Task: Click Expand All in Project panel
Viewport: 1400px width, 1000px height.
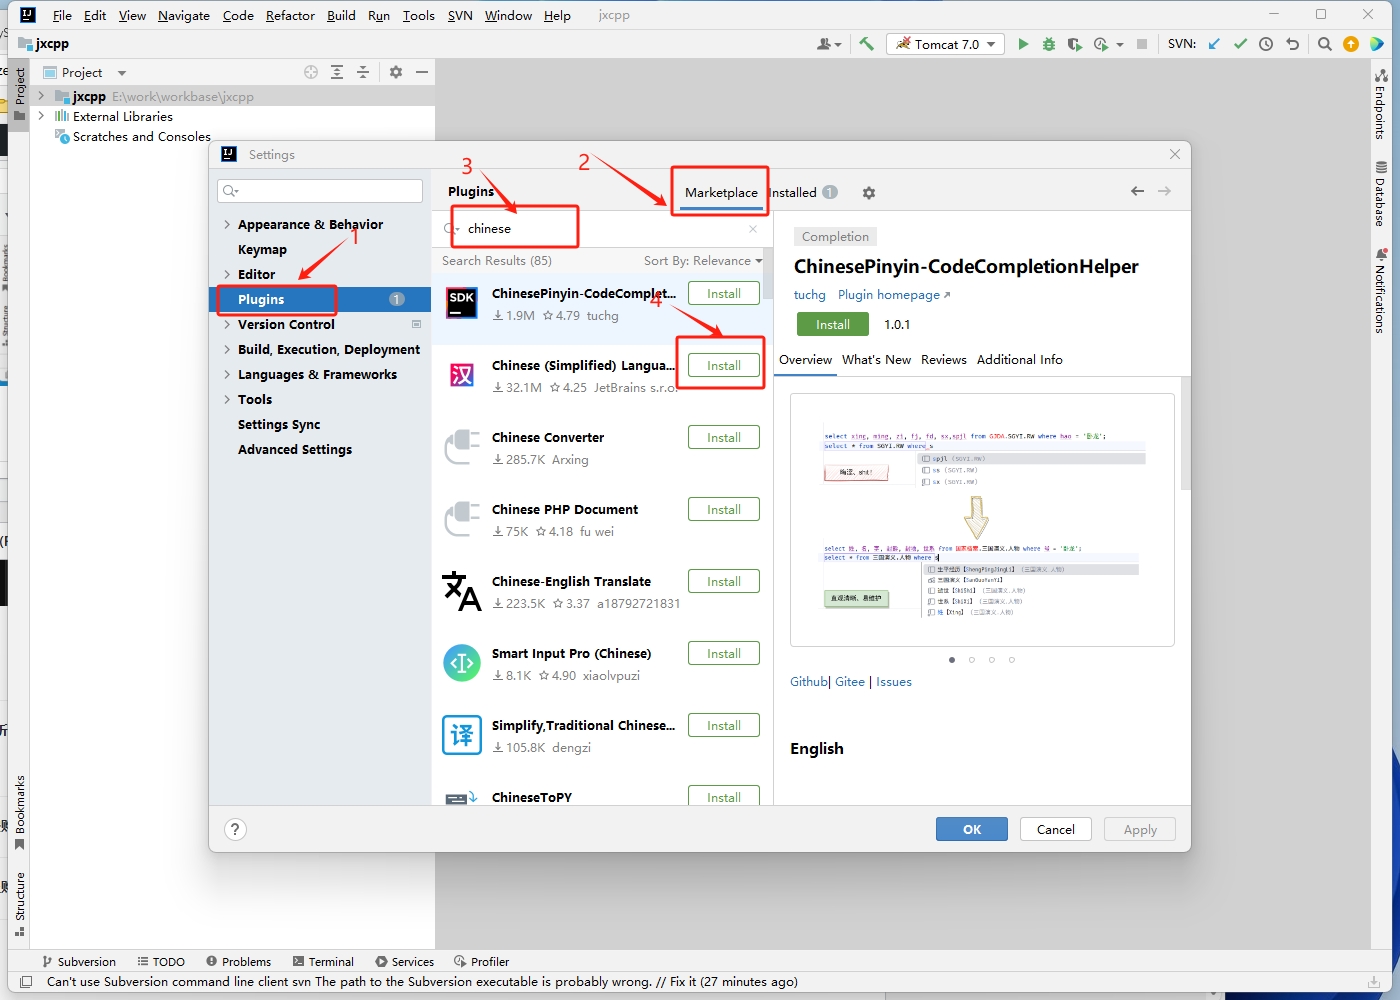Action: click(337, 72)
